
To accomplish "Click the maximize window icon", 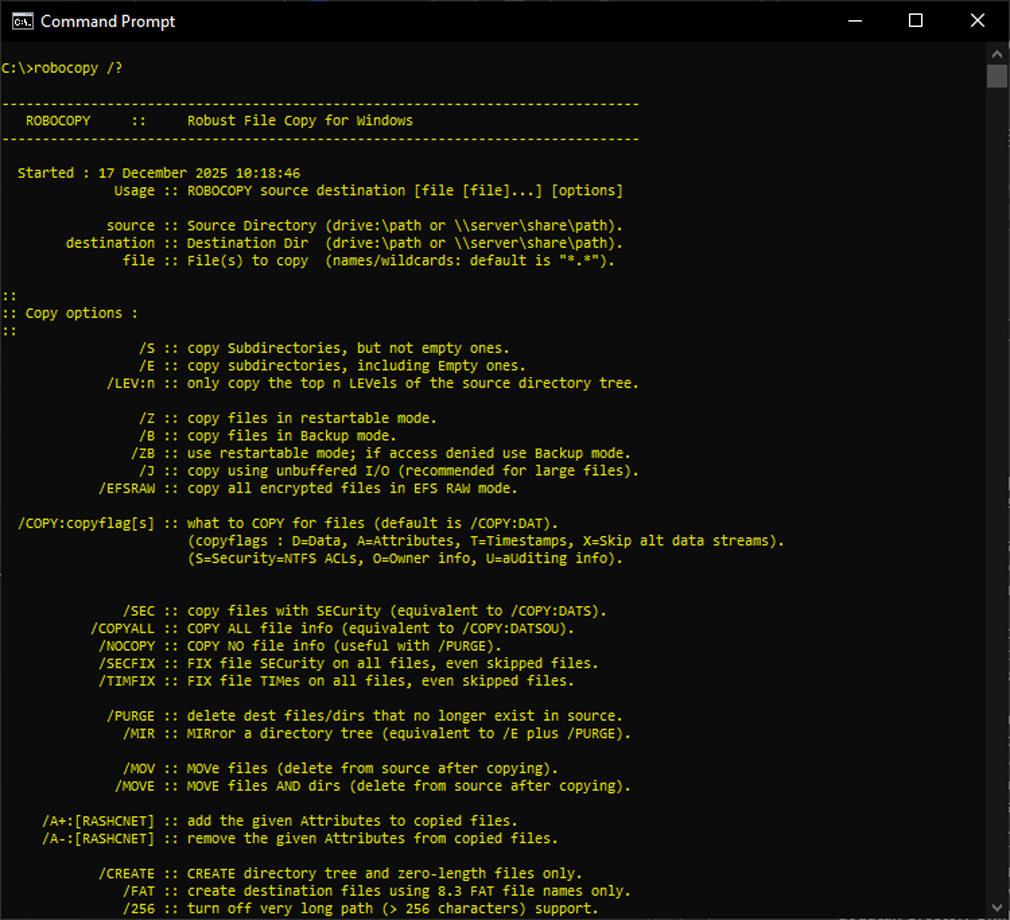I will pos(916,21).
